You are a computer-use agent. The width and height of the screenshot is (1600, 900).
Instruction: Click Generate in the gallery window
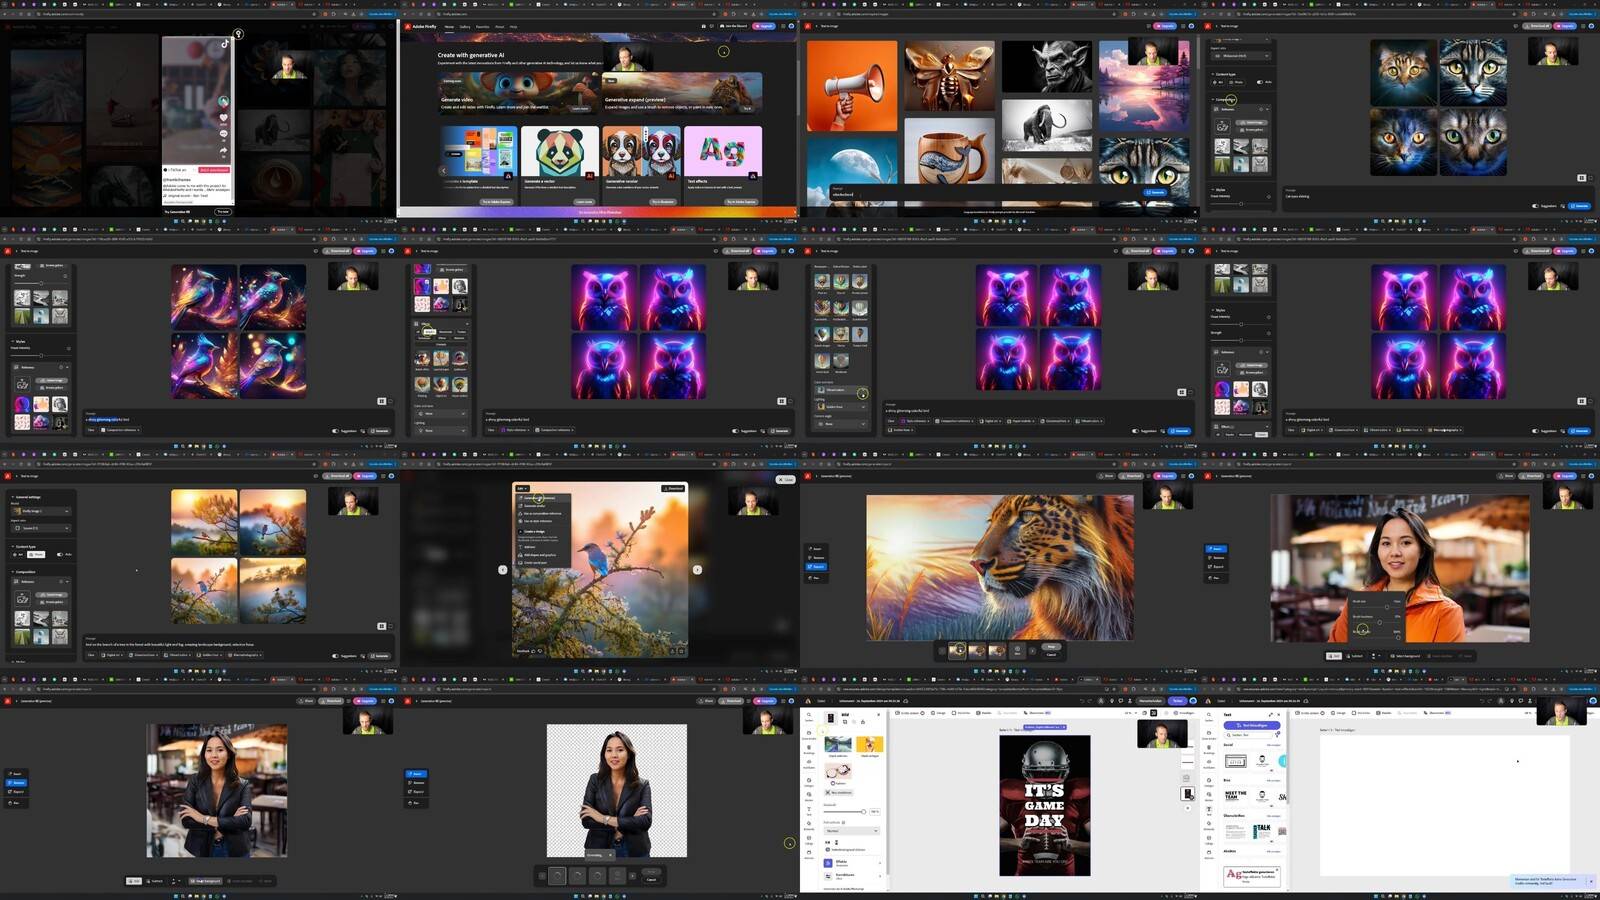click(x=1155, y=192)
